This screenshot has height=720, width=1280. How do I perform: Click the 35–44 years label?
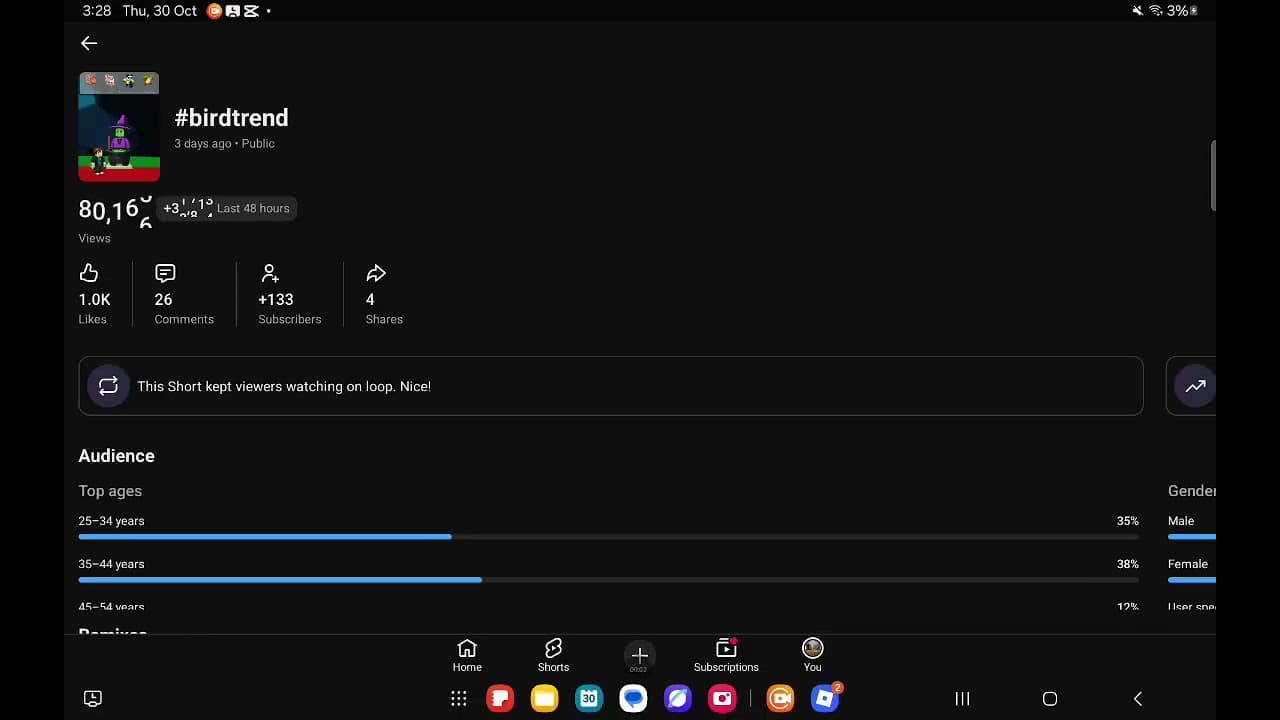(x=111, y=564)
